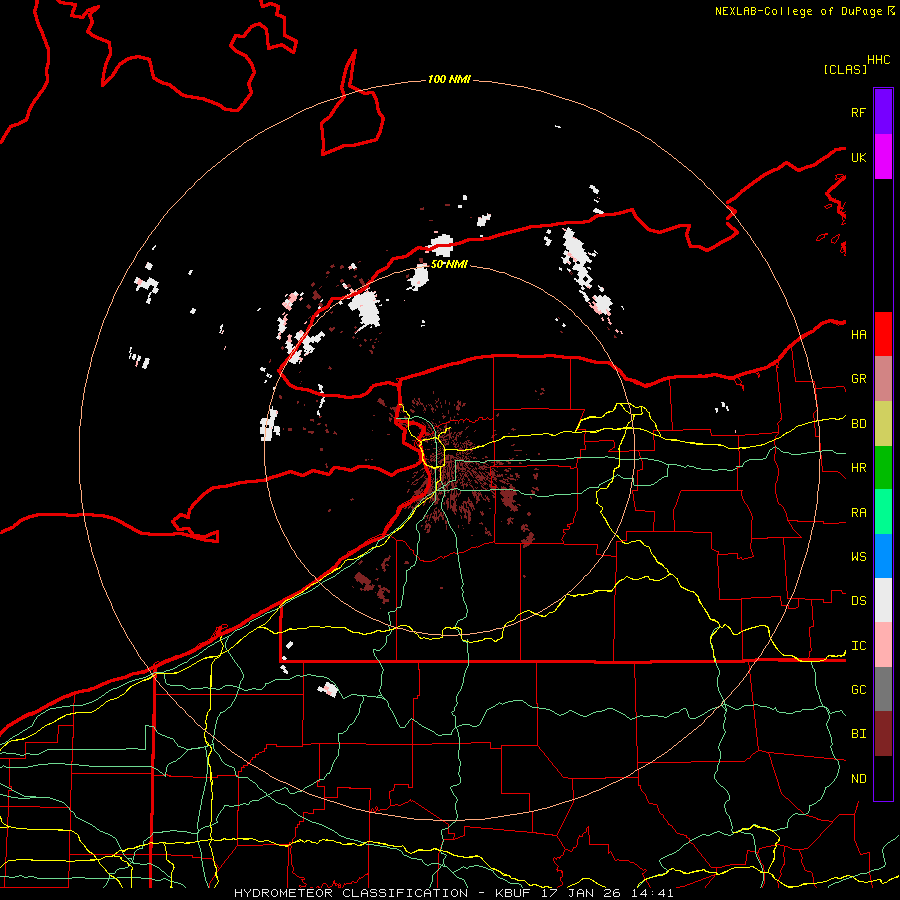Click the DS legend label
The image size is (900, 900).
(858, 601)
